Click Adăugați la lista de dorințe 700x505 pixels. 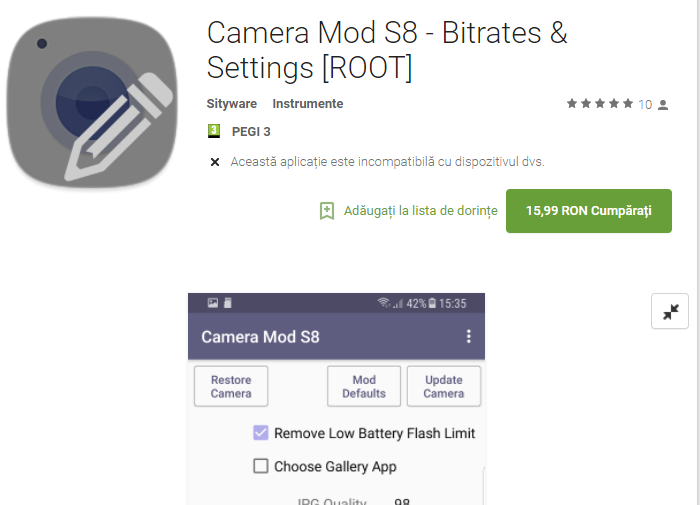point(420,211)
